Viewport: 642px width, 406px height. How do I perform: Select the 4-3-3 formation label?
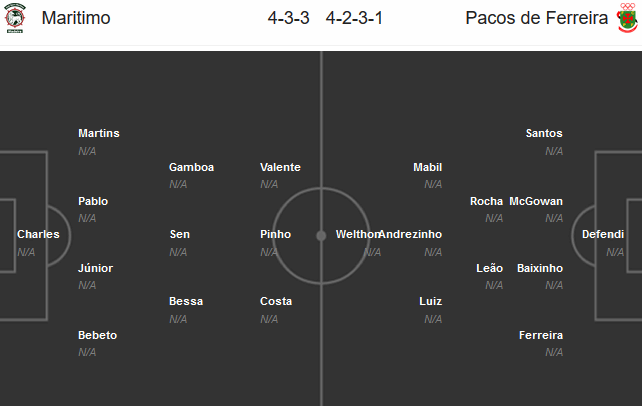[289, 18]
